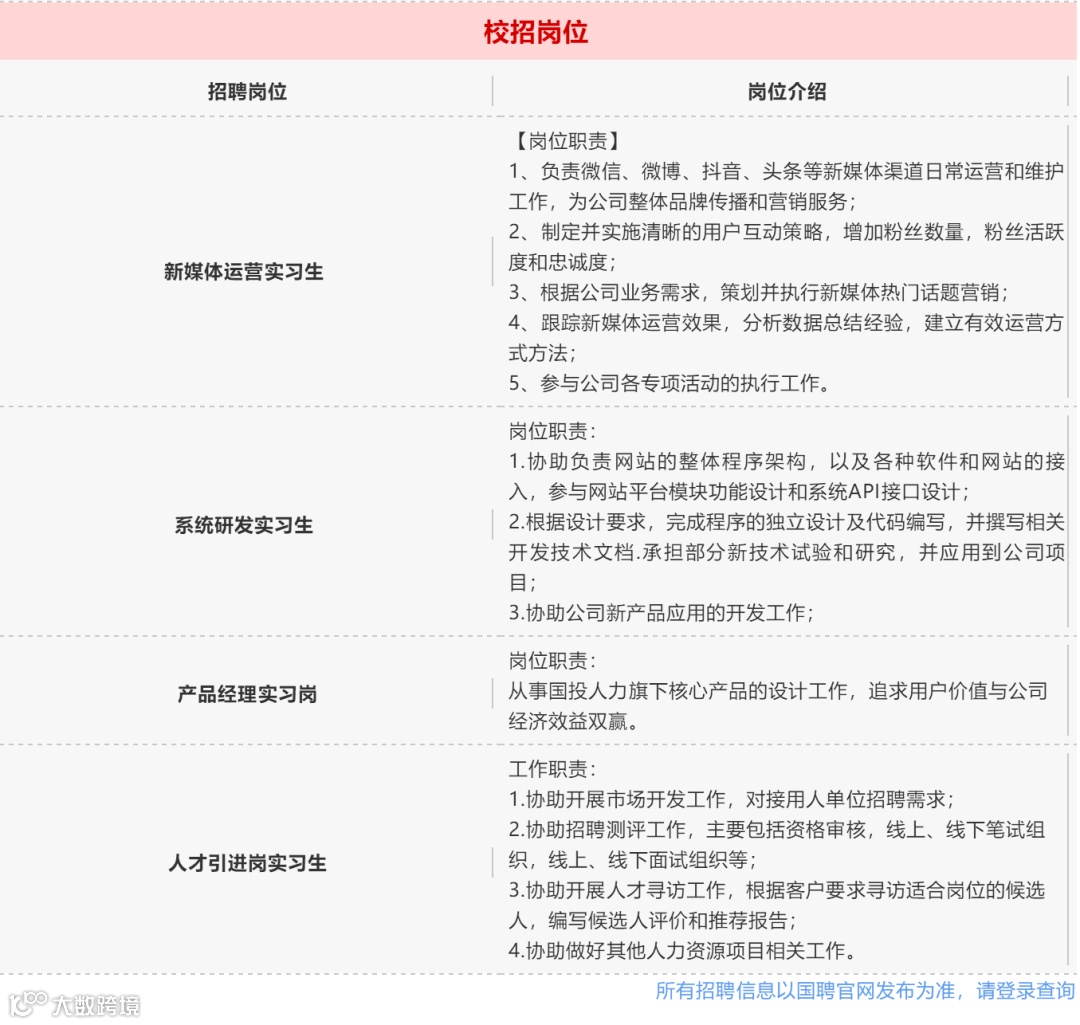Click line 5、参与公司各专项活动的执行工作
Image resolution: width=1080 pixels, height=1025 pixels.
click(669, 383)
